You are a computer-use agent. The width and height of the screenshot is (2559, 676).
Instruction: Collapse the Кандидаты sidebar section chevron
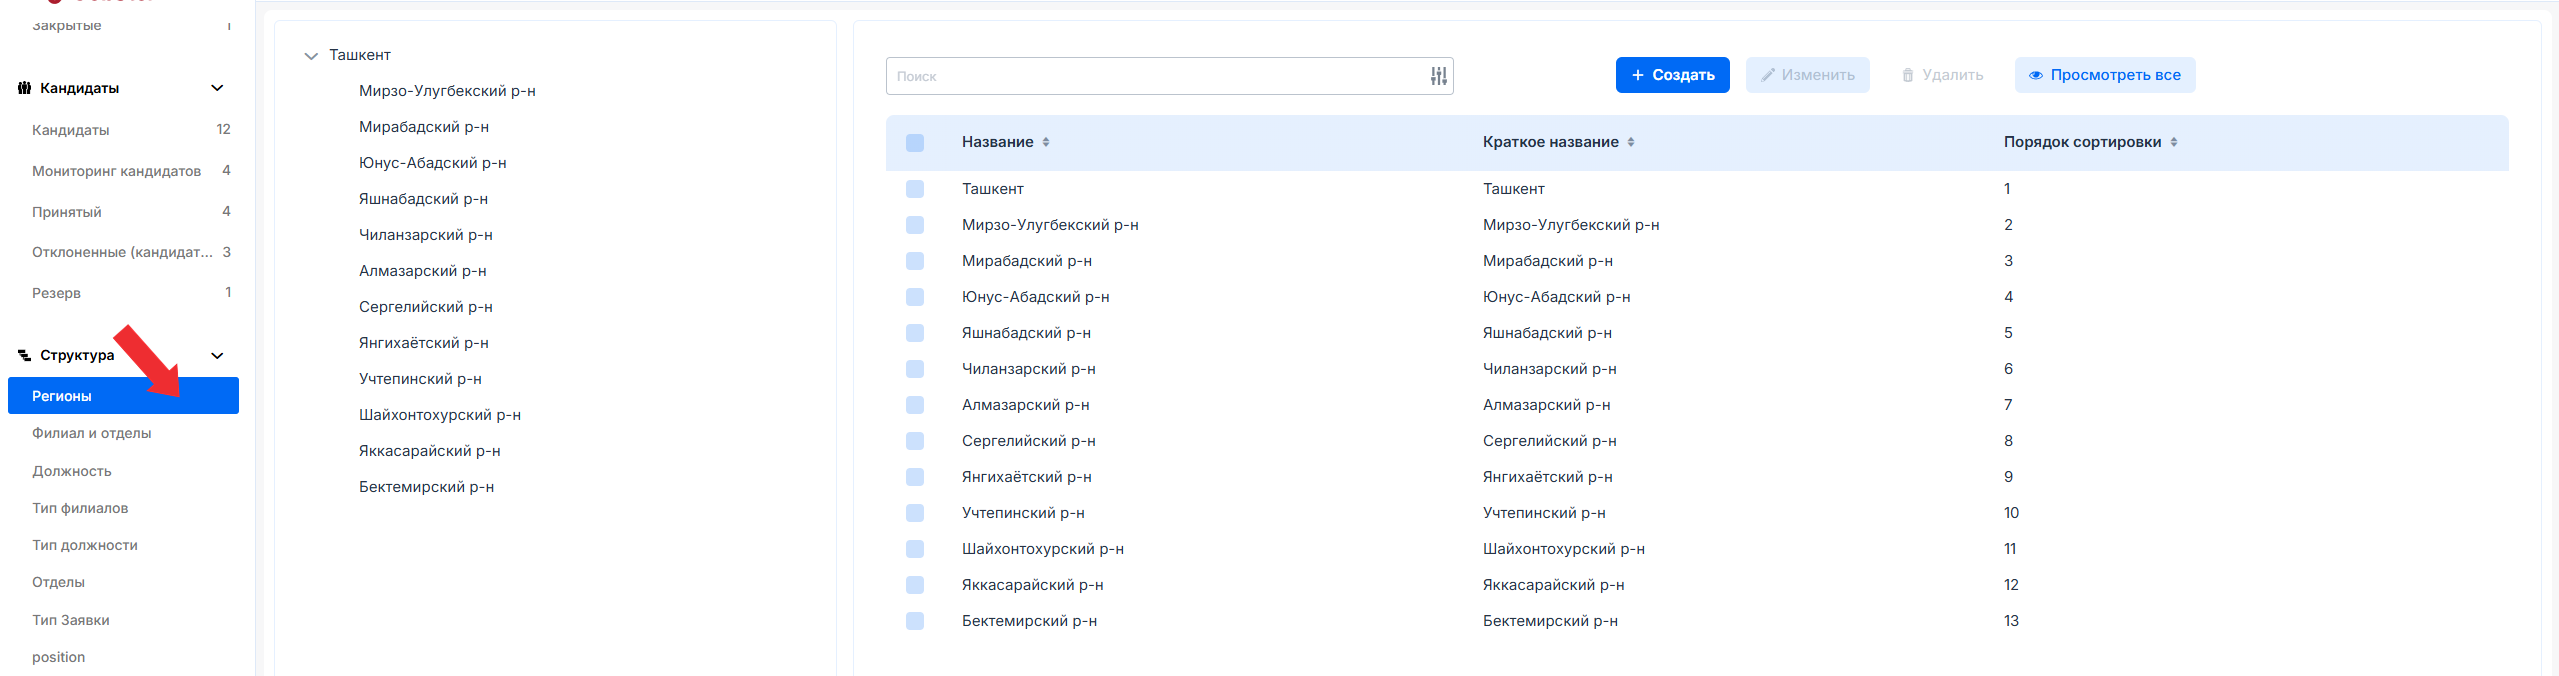click(217, 88)
